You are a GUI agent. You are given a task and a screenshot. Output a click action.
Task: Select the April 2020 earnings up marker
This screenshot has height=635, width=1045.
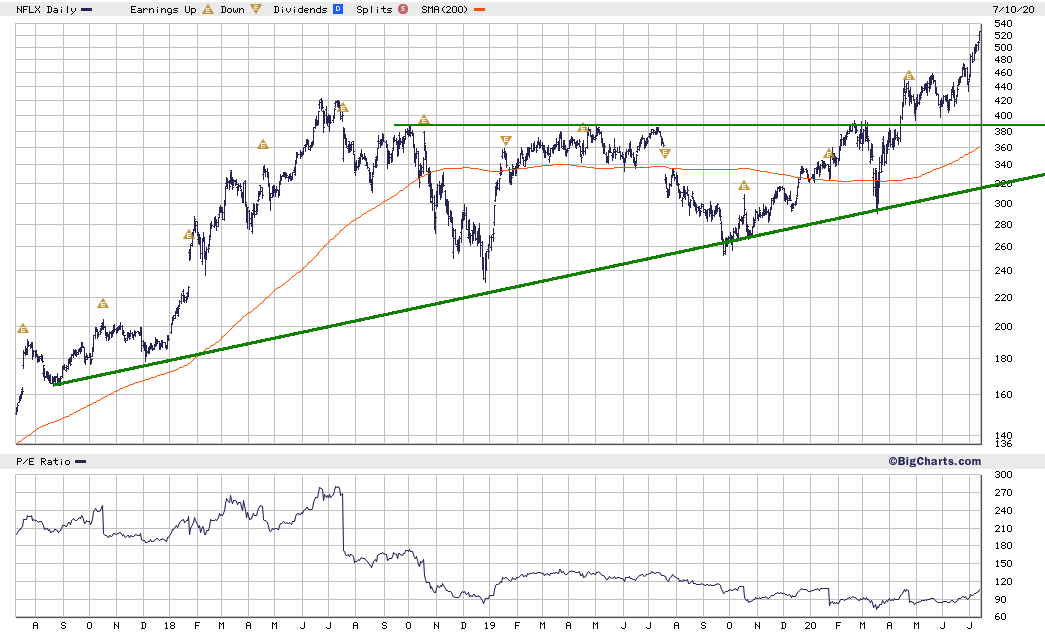[908, 76]
